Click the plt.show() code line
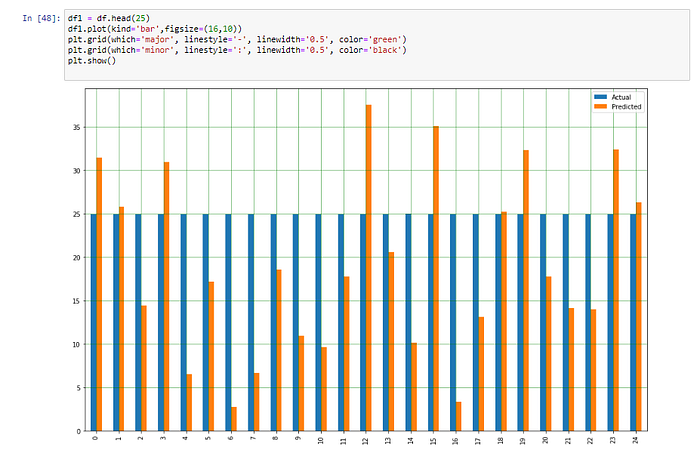The height and width of the screenshot is (450, 700). click(x=92, y=61)
